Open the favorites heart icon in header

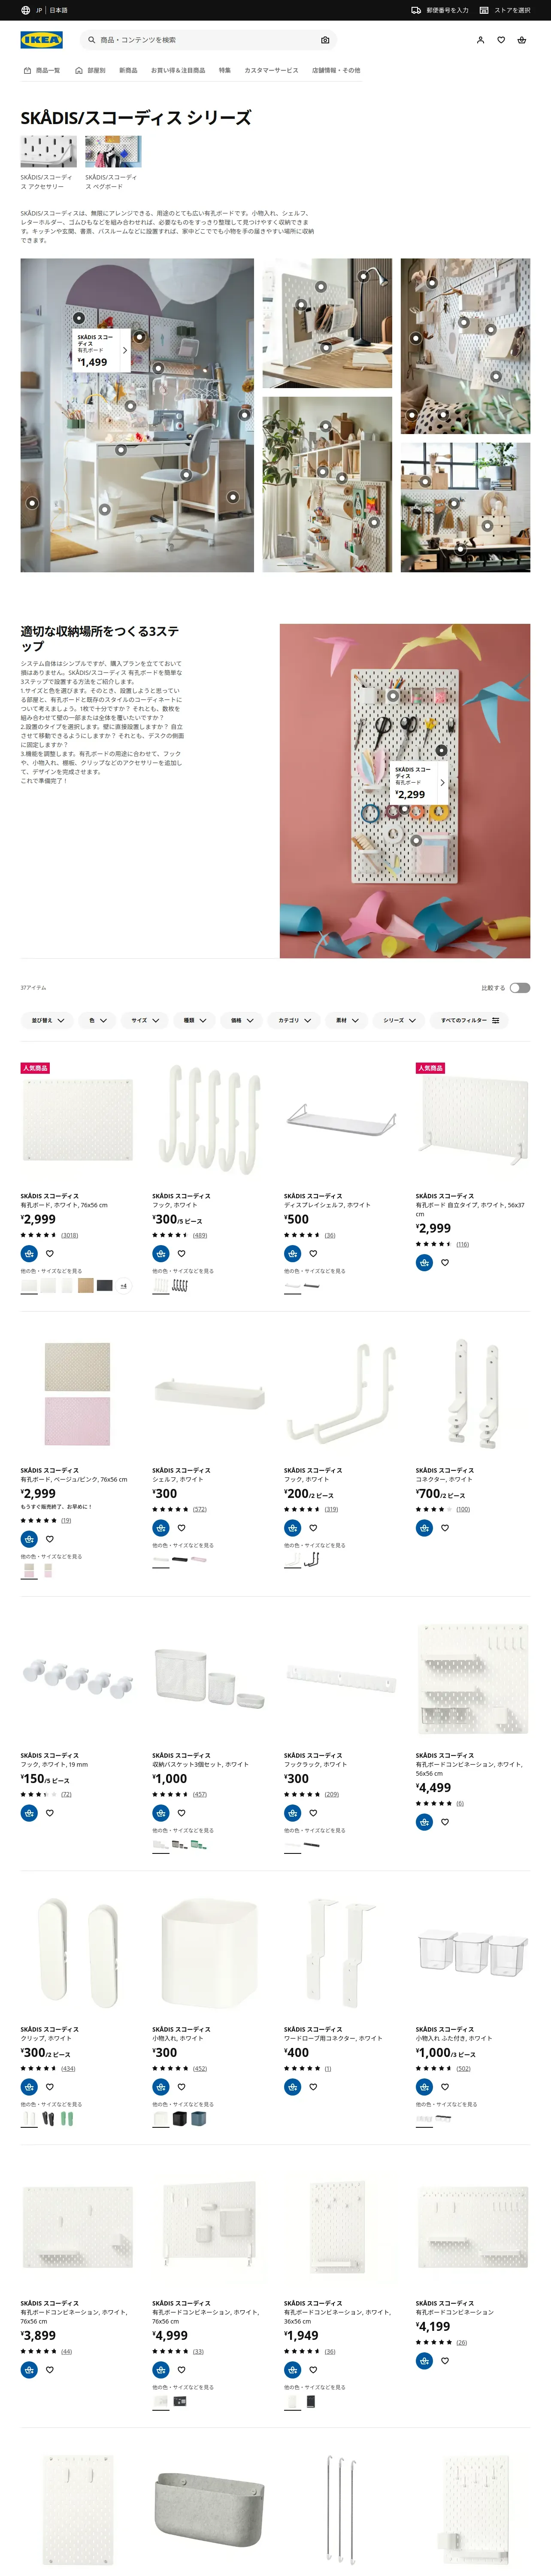pyautogui.click(x=501, y=40)
